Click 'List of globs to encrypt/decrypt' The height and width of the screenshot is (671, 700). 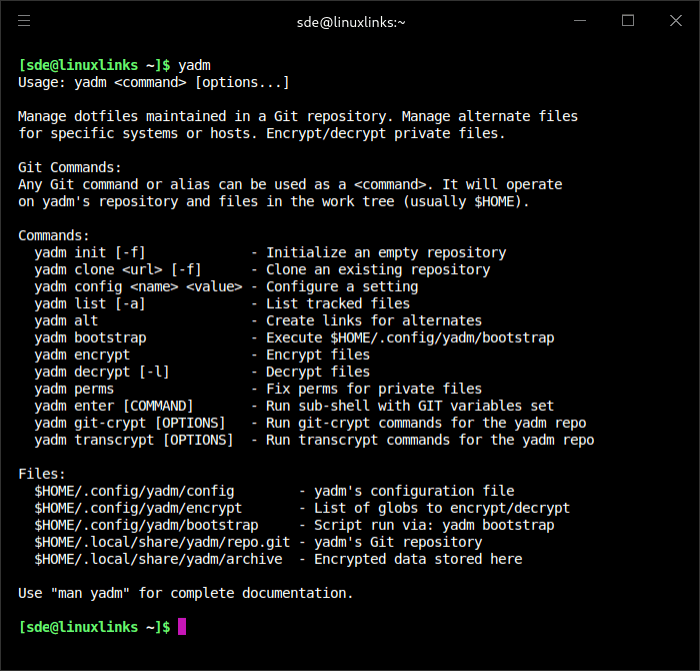pyautogui.click(x=442, y=508)
